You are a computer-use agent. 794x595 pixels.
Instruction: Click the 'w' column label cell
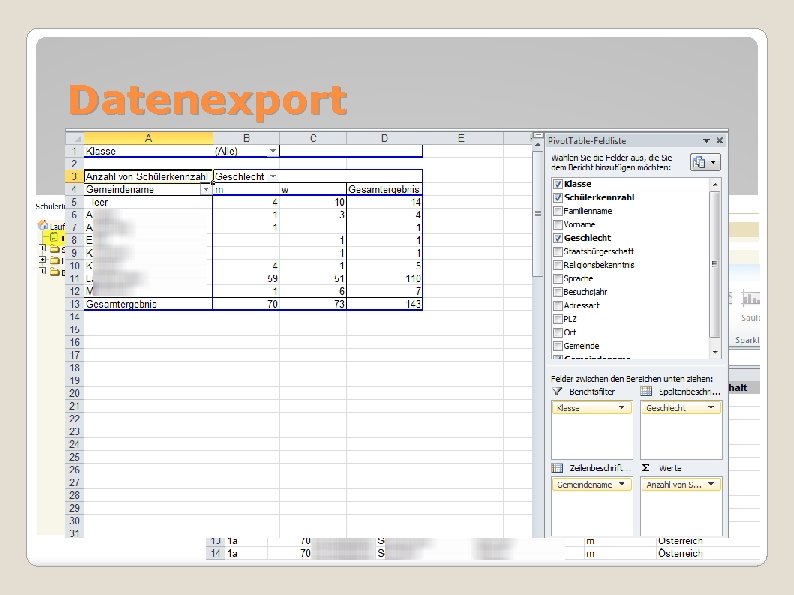[x=313, y=189]
